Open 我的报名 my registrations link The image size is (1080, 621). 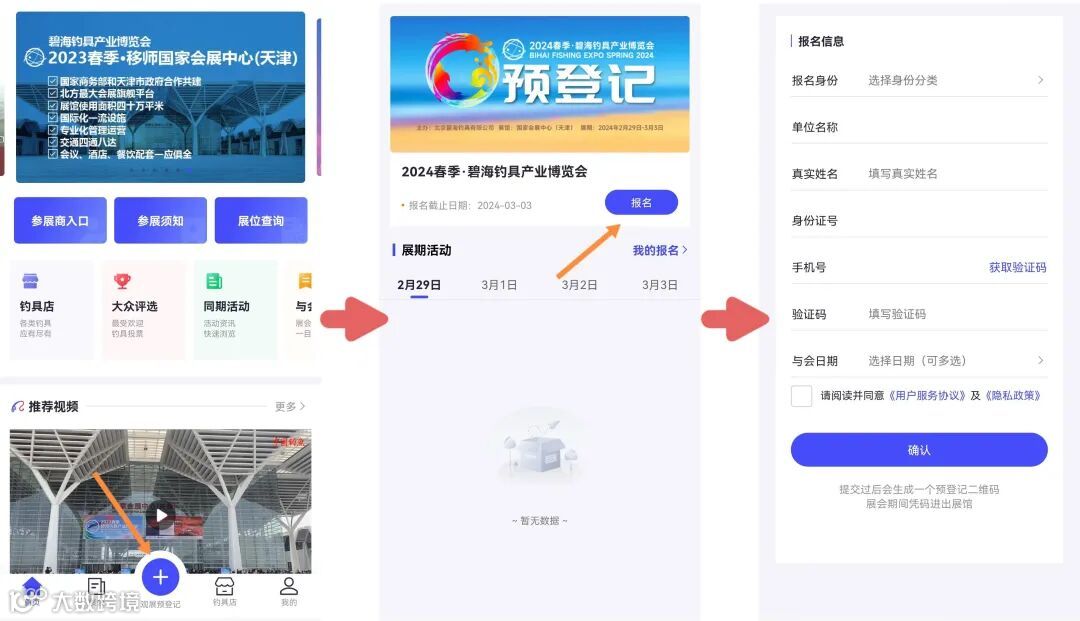pyautogui.click(x=660, y=250)
